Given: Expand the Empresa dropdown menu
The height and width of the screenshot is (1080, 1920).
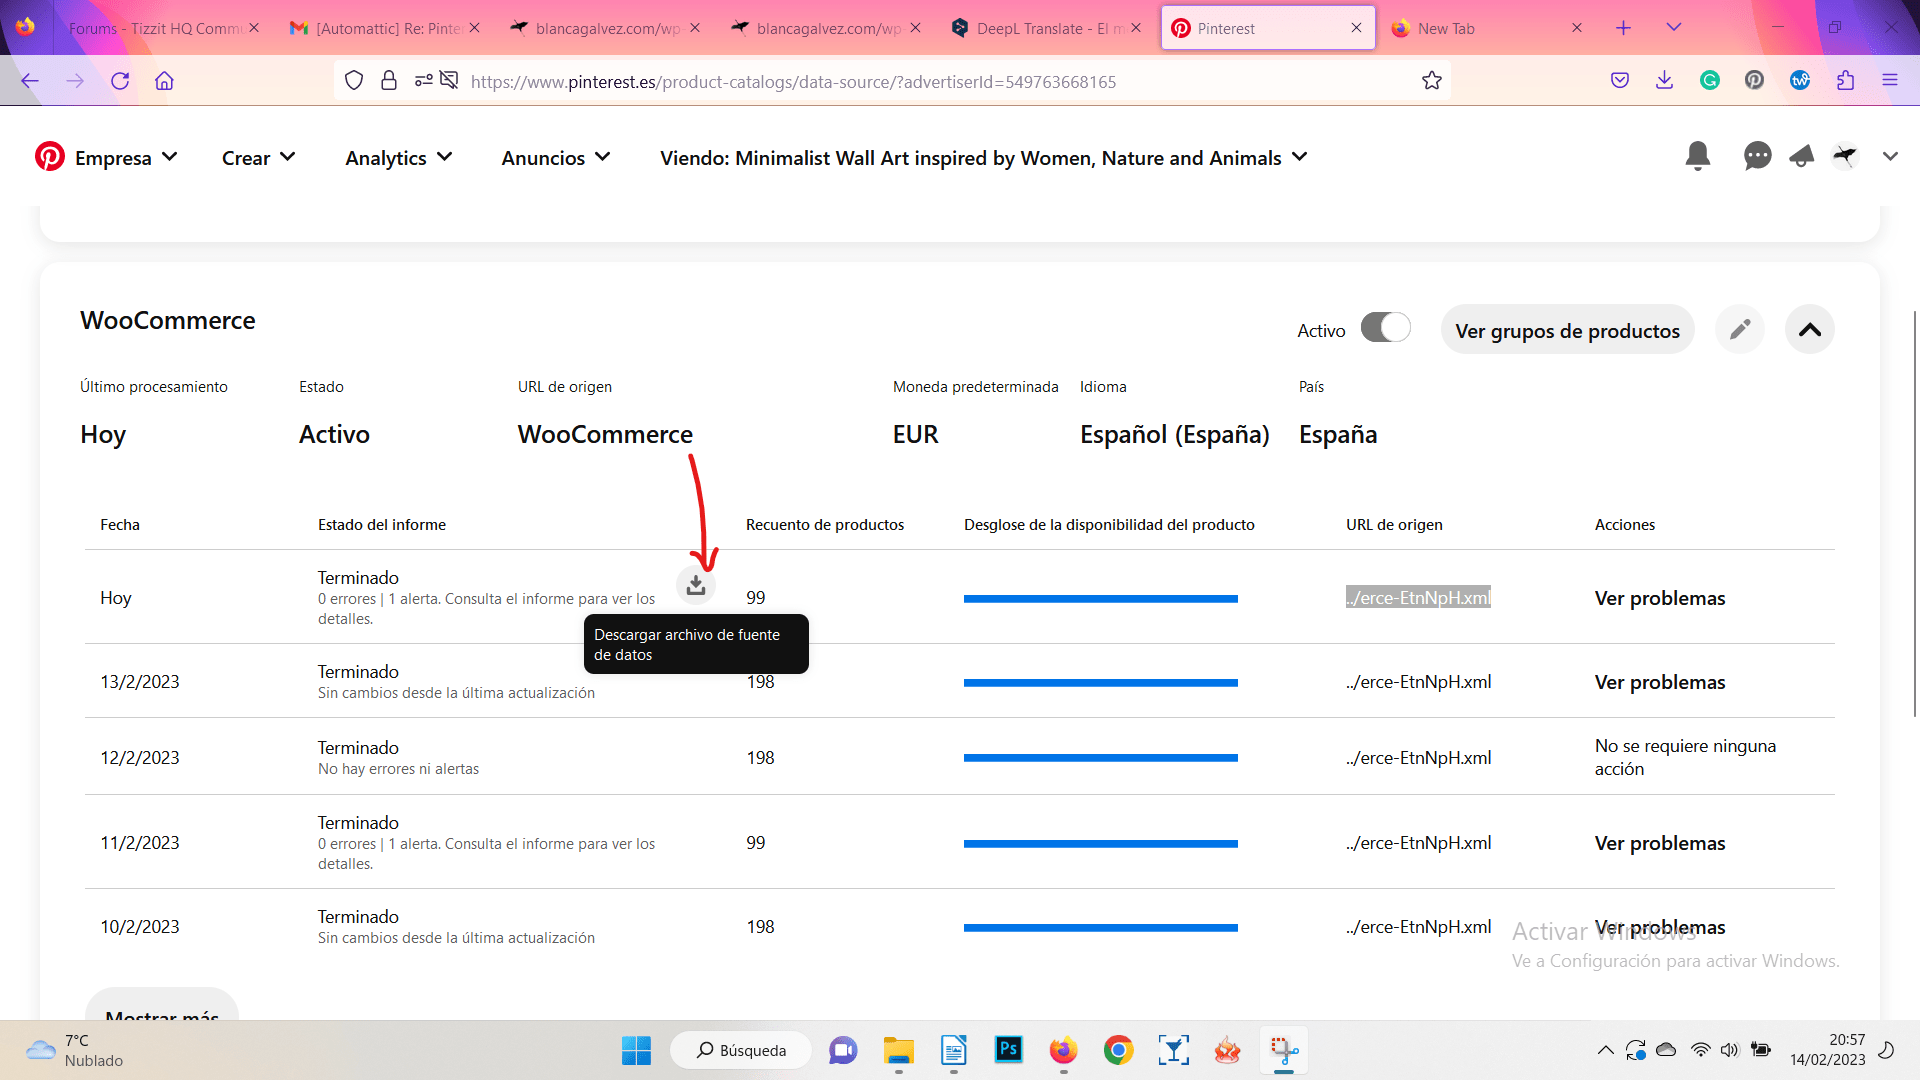Looking at the screenshot, I should point(127,158).
